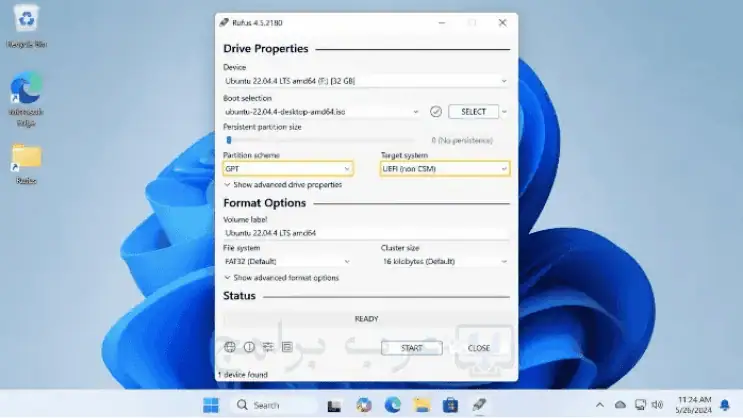Viewport: 743px width, 418px height.
Task: Open File Explorer from taskbar
Action: (421, 405)
